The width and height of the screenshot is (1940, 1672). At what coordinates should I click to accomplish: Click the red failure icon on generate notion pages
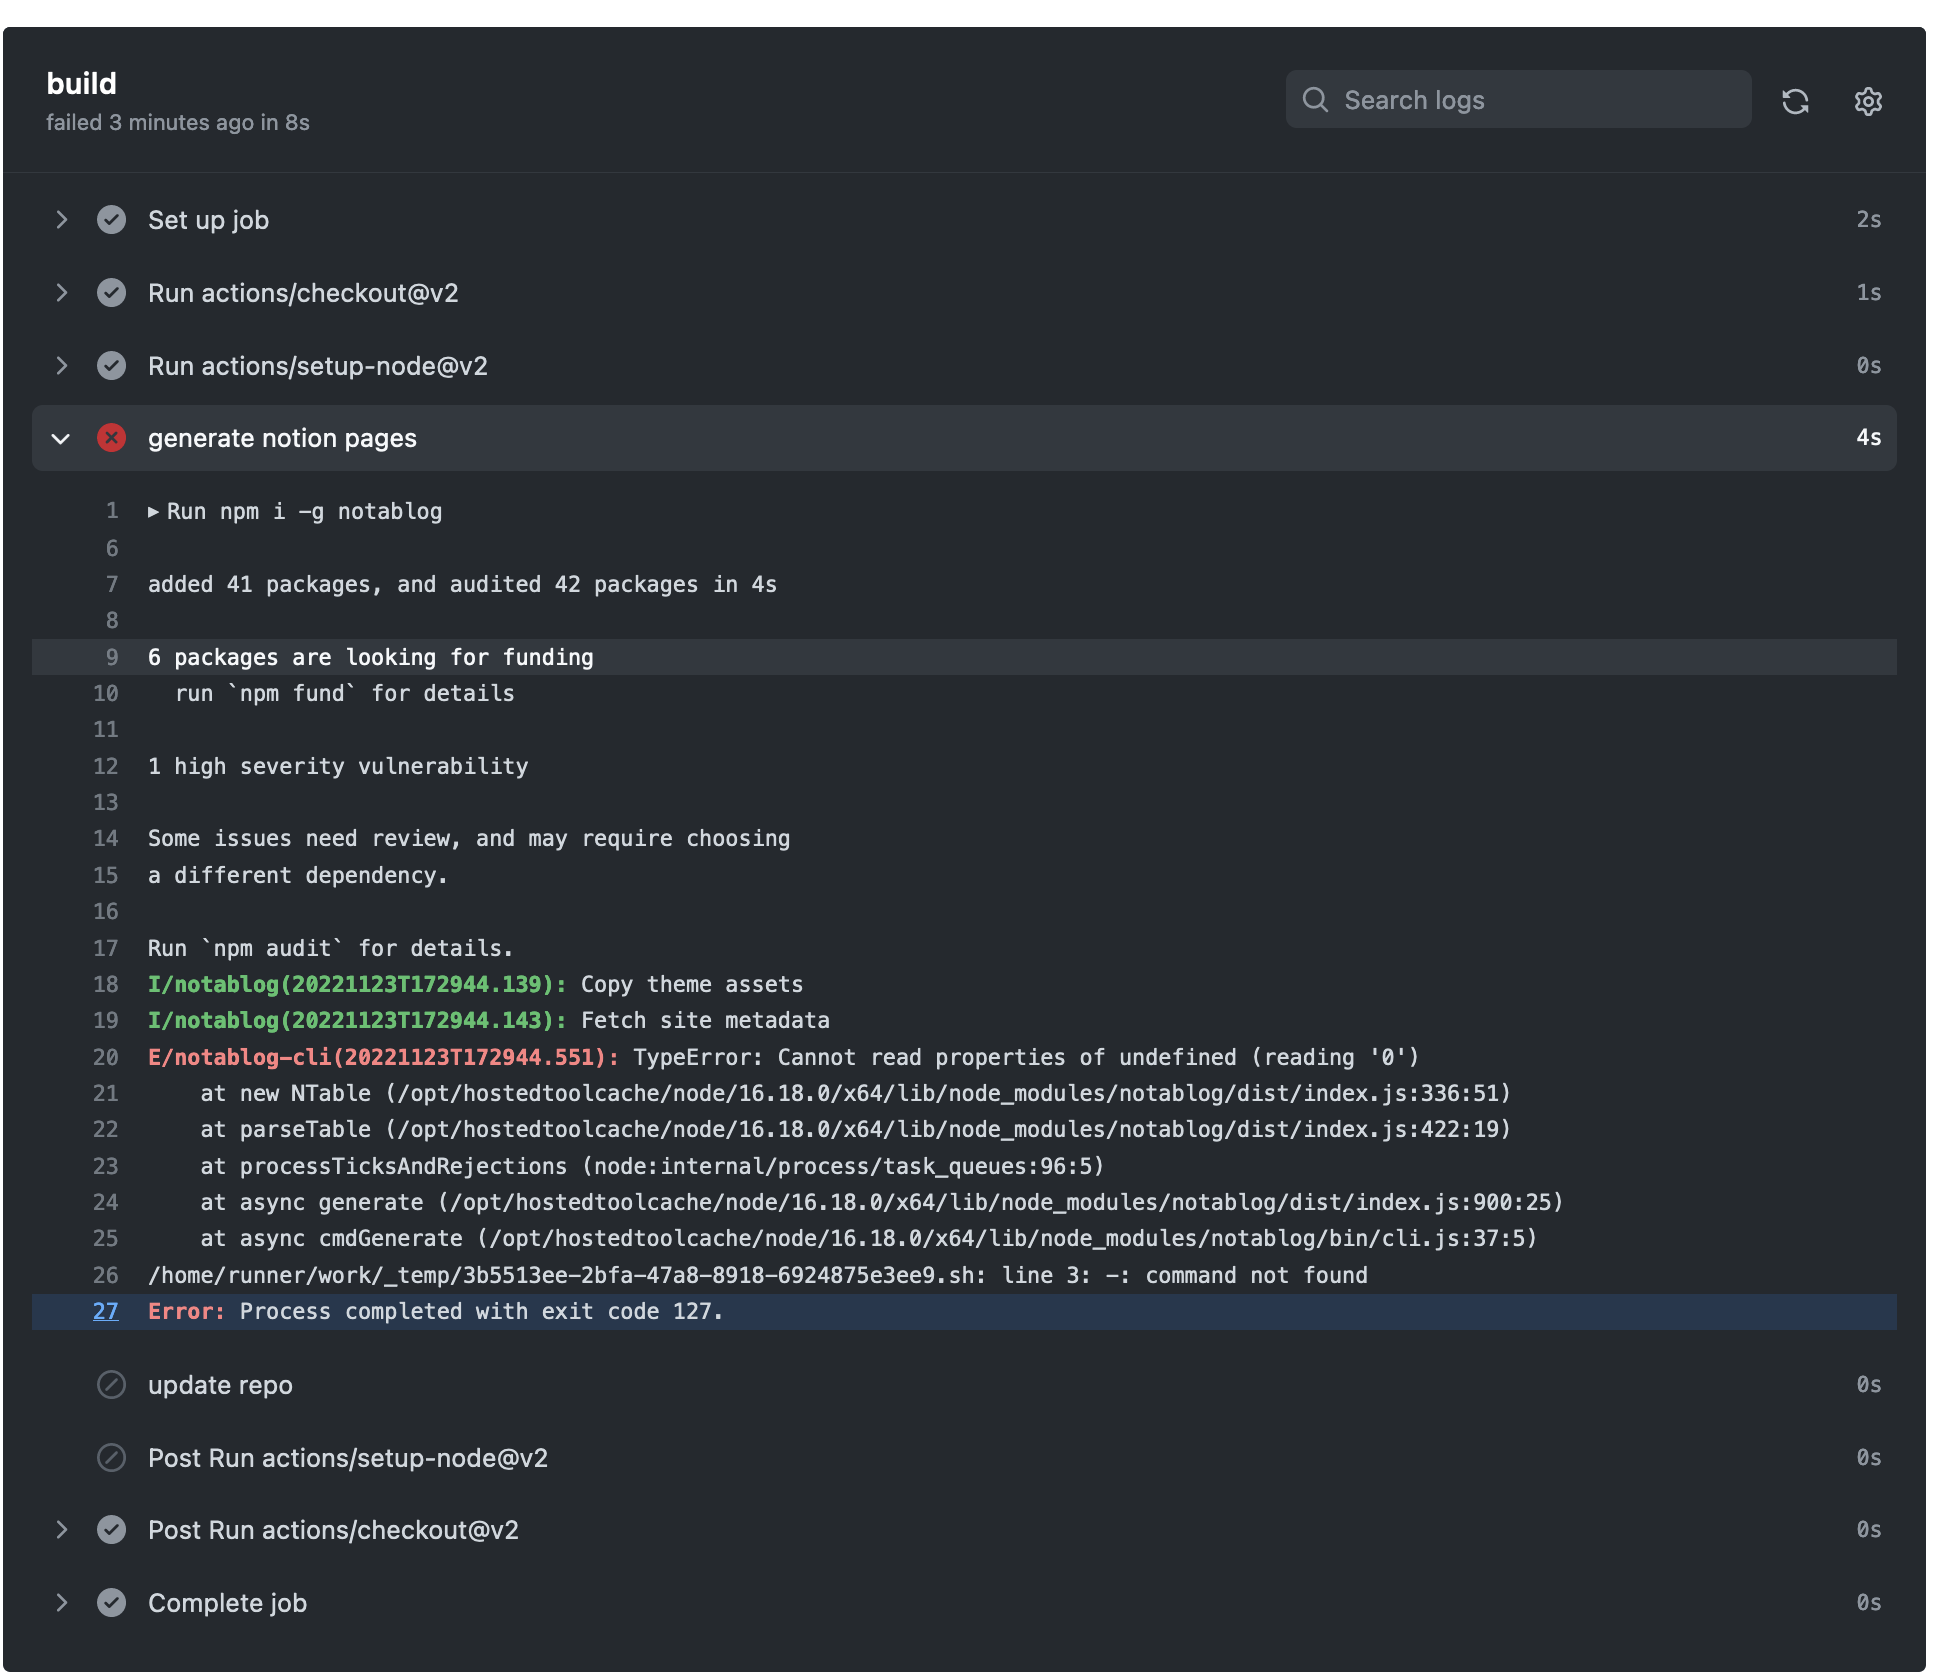point(111,437)
